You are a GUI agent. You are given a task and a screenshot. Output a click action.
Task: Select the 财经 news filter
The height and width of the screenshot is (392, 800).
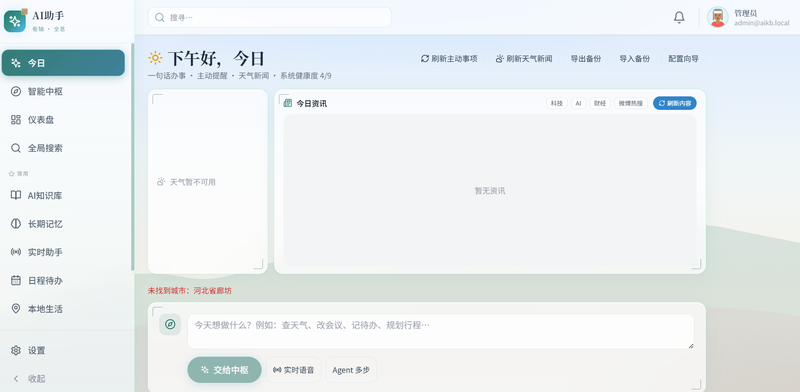pyautogui.click(x=599, y=103)
